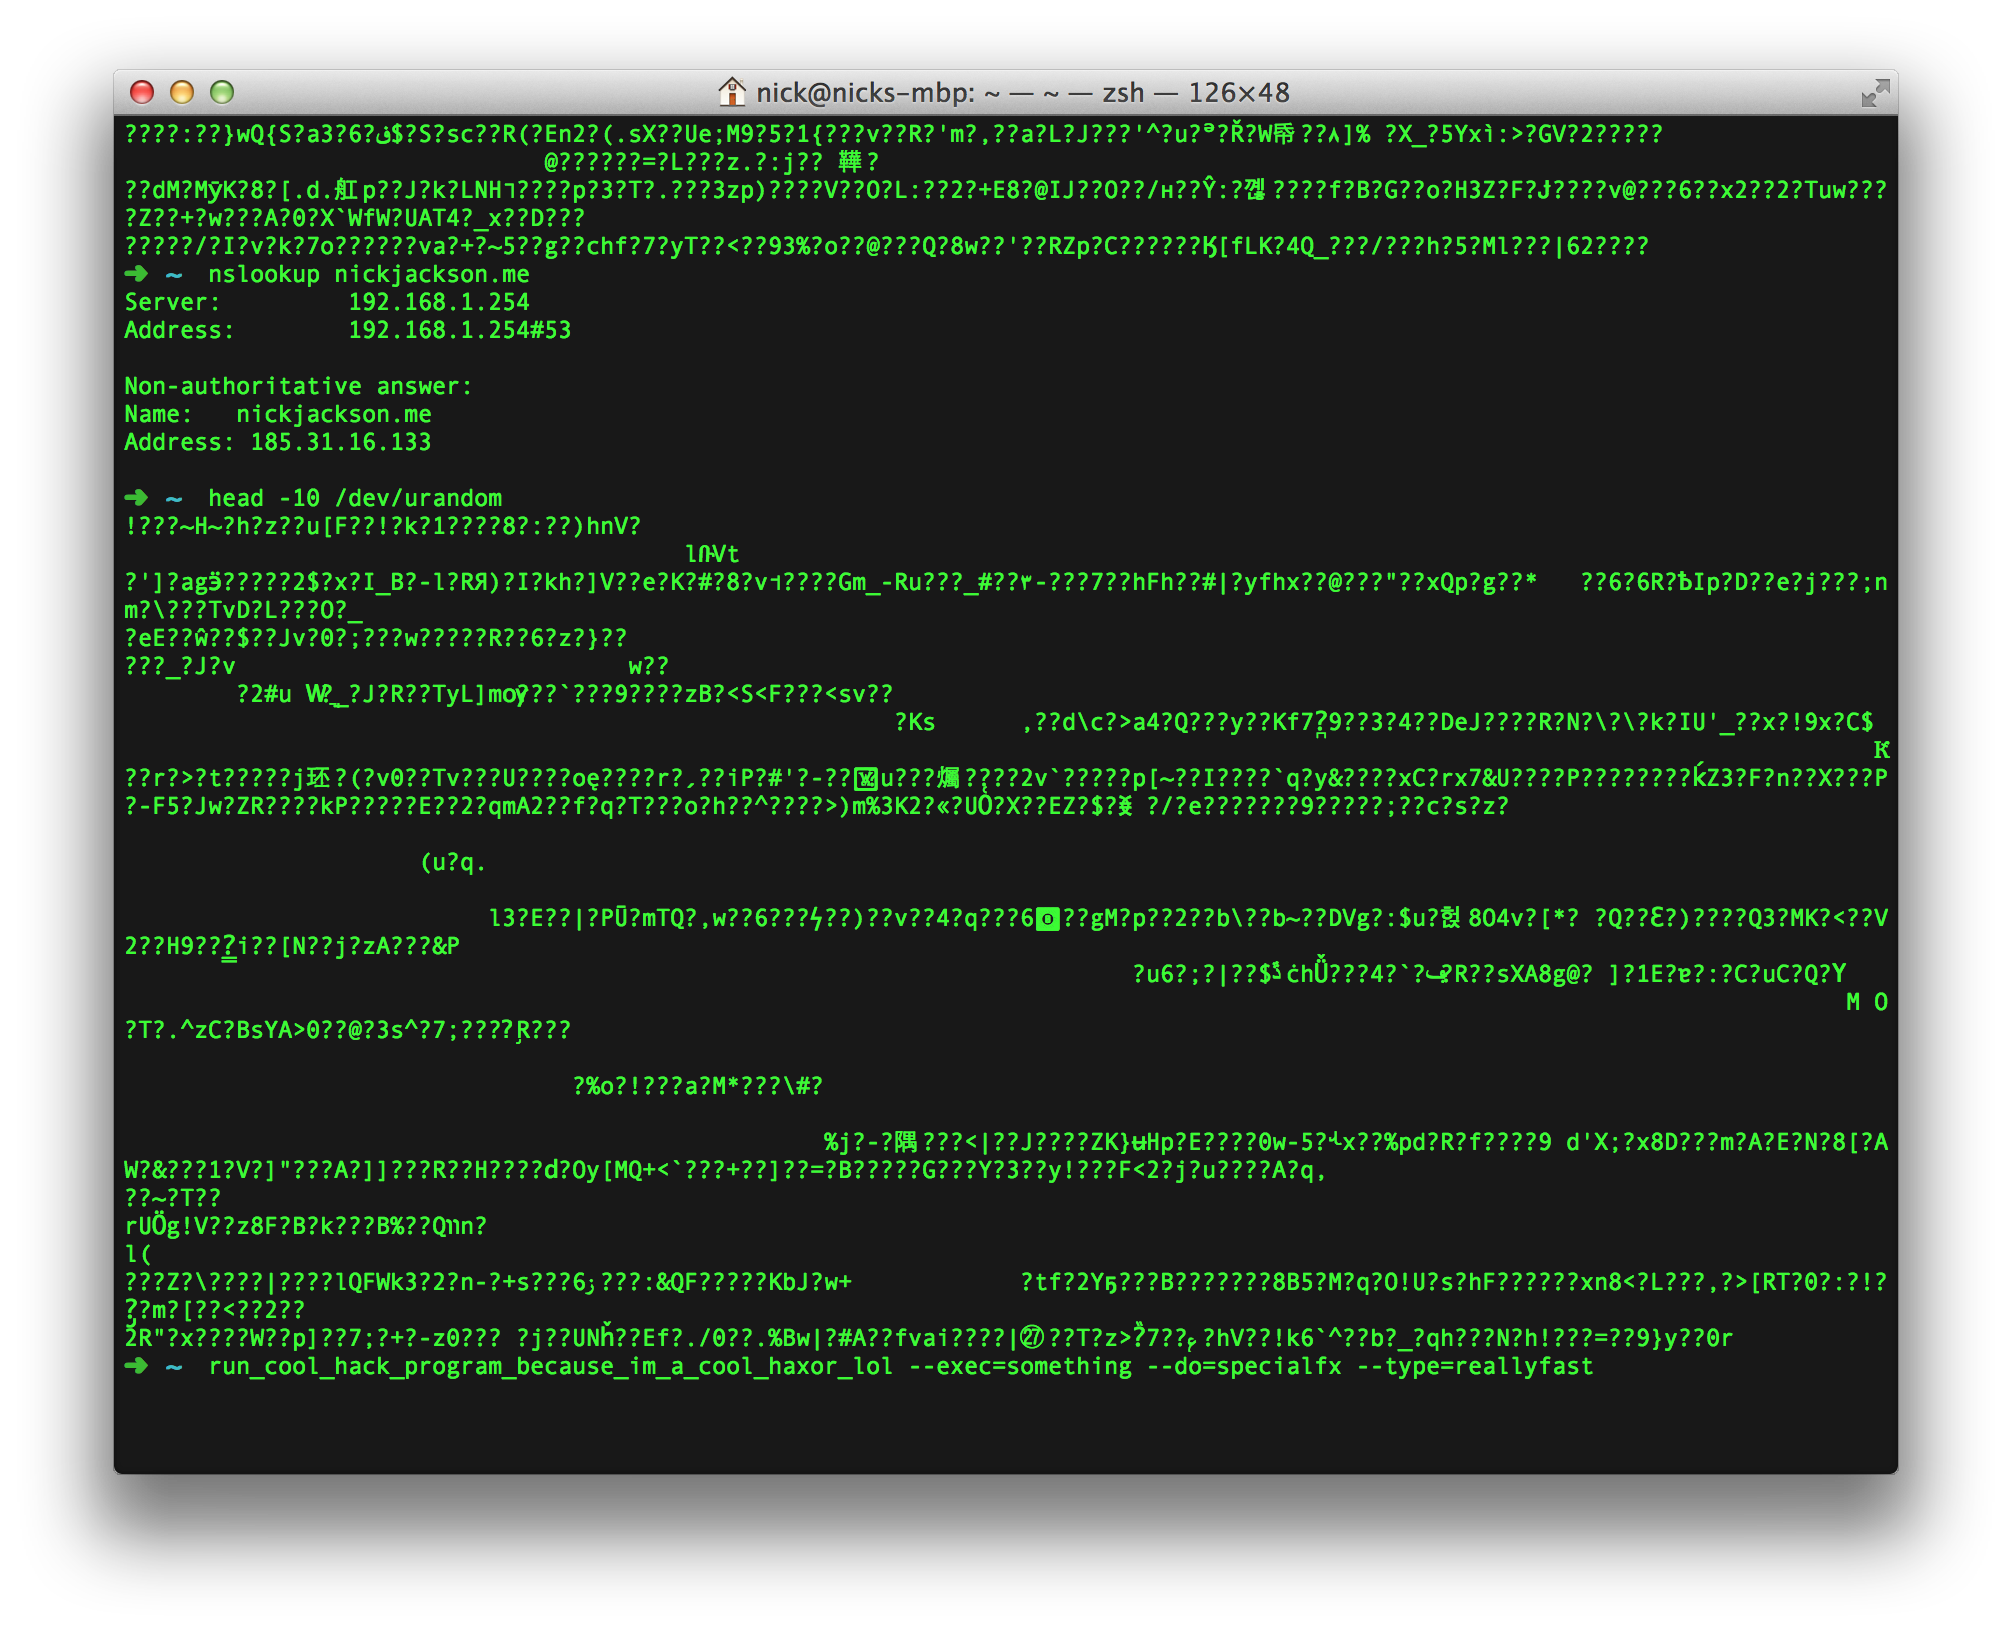The image size is (2012, 1632).
Task: Click the Non-authoritative answer line
Action: [298, 386]
